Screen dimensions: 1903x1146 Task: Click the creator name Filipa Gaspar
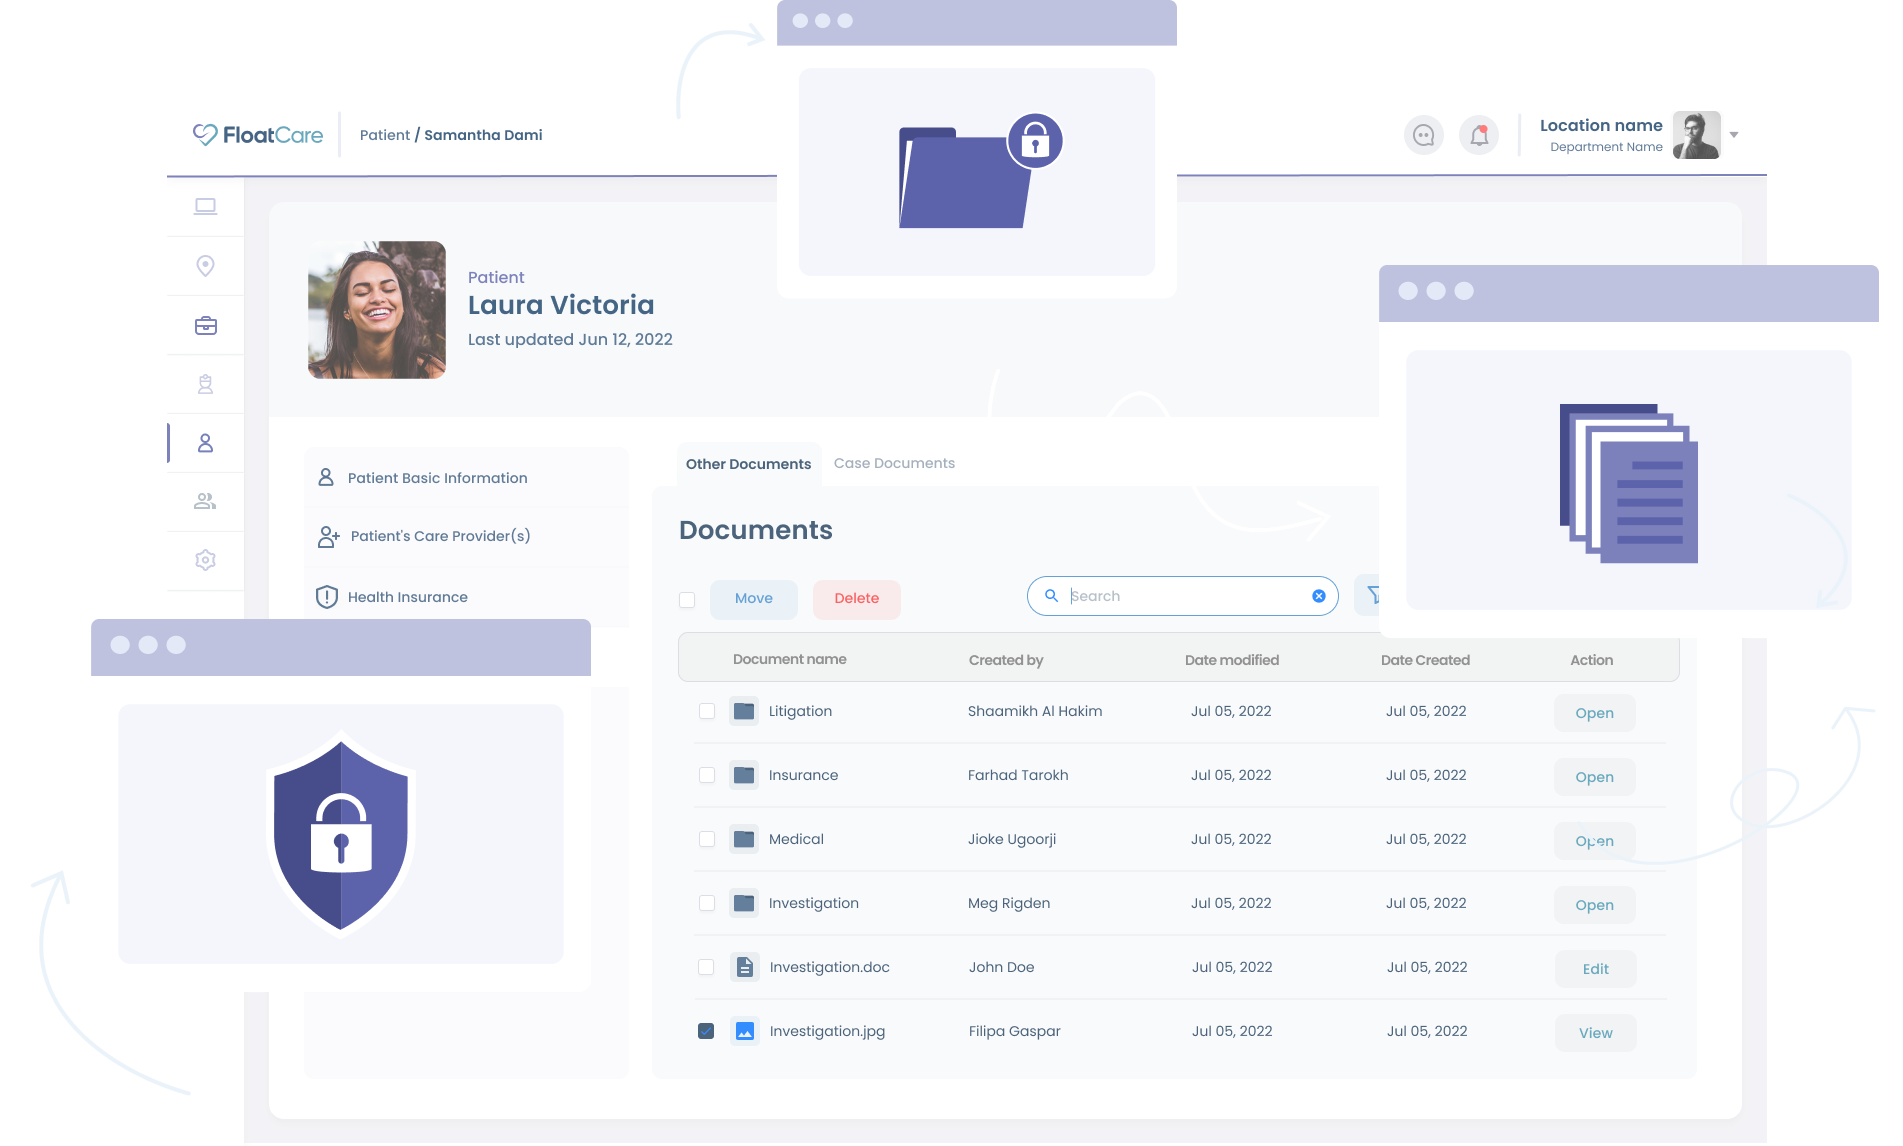[x=1014, y=1031]
